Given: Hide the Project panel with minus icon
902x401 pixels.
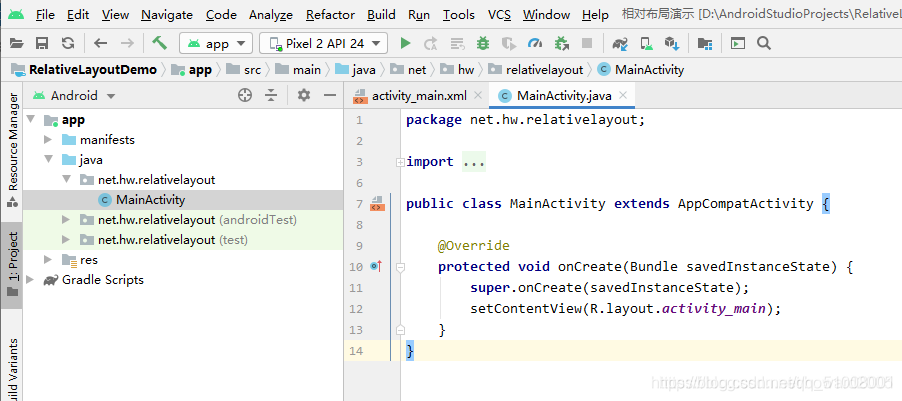Looking at the screenshot, I should point(330,96).
